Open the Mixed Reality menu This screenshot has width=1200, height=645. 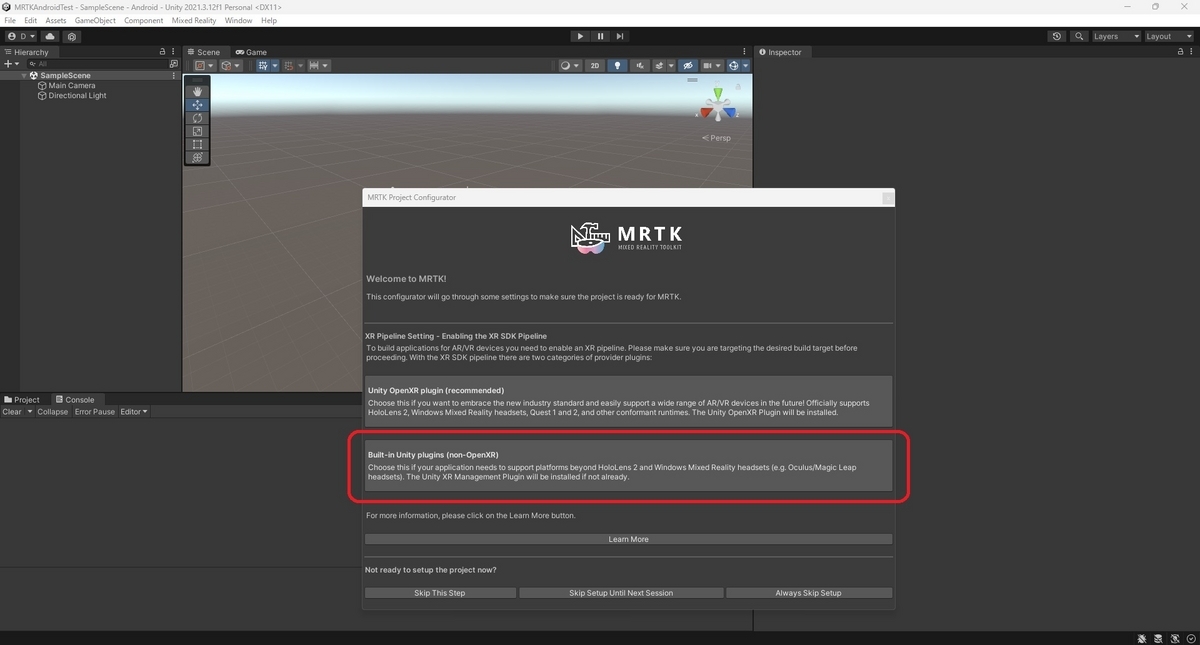(x=194, y=20)
